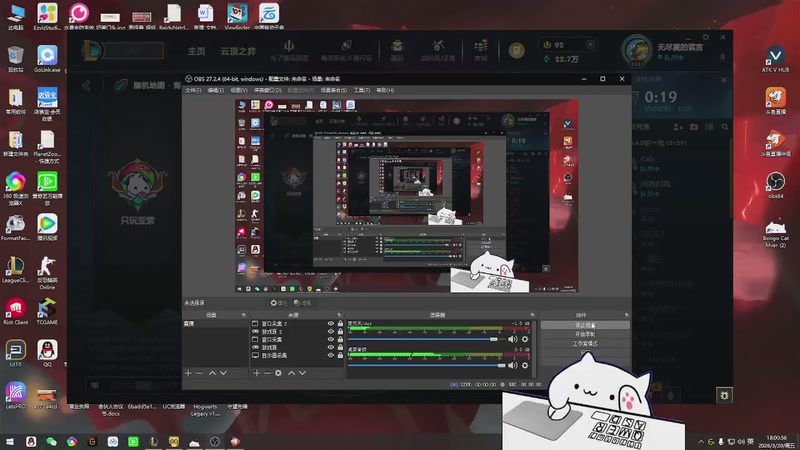Open Windows Start menu
This screenshot has height=450, width=800.
point(10,441)
